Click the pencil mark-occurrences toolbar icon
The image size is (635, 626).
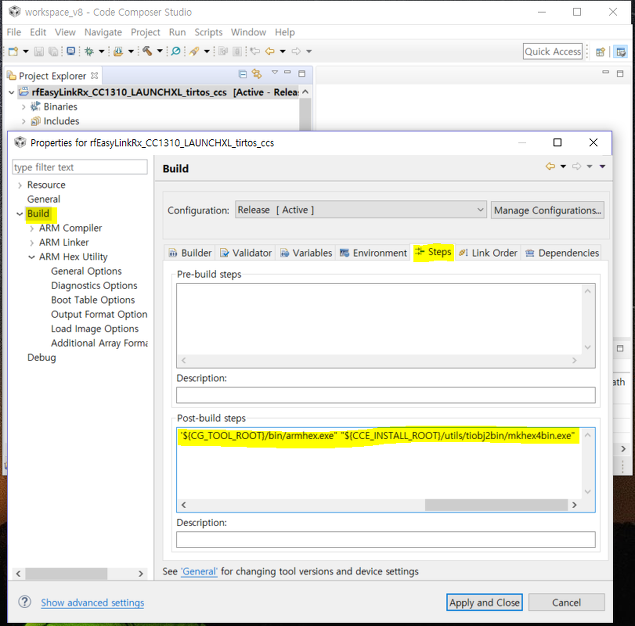194,51
